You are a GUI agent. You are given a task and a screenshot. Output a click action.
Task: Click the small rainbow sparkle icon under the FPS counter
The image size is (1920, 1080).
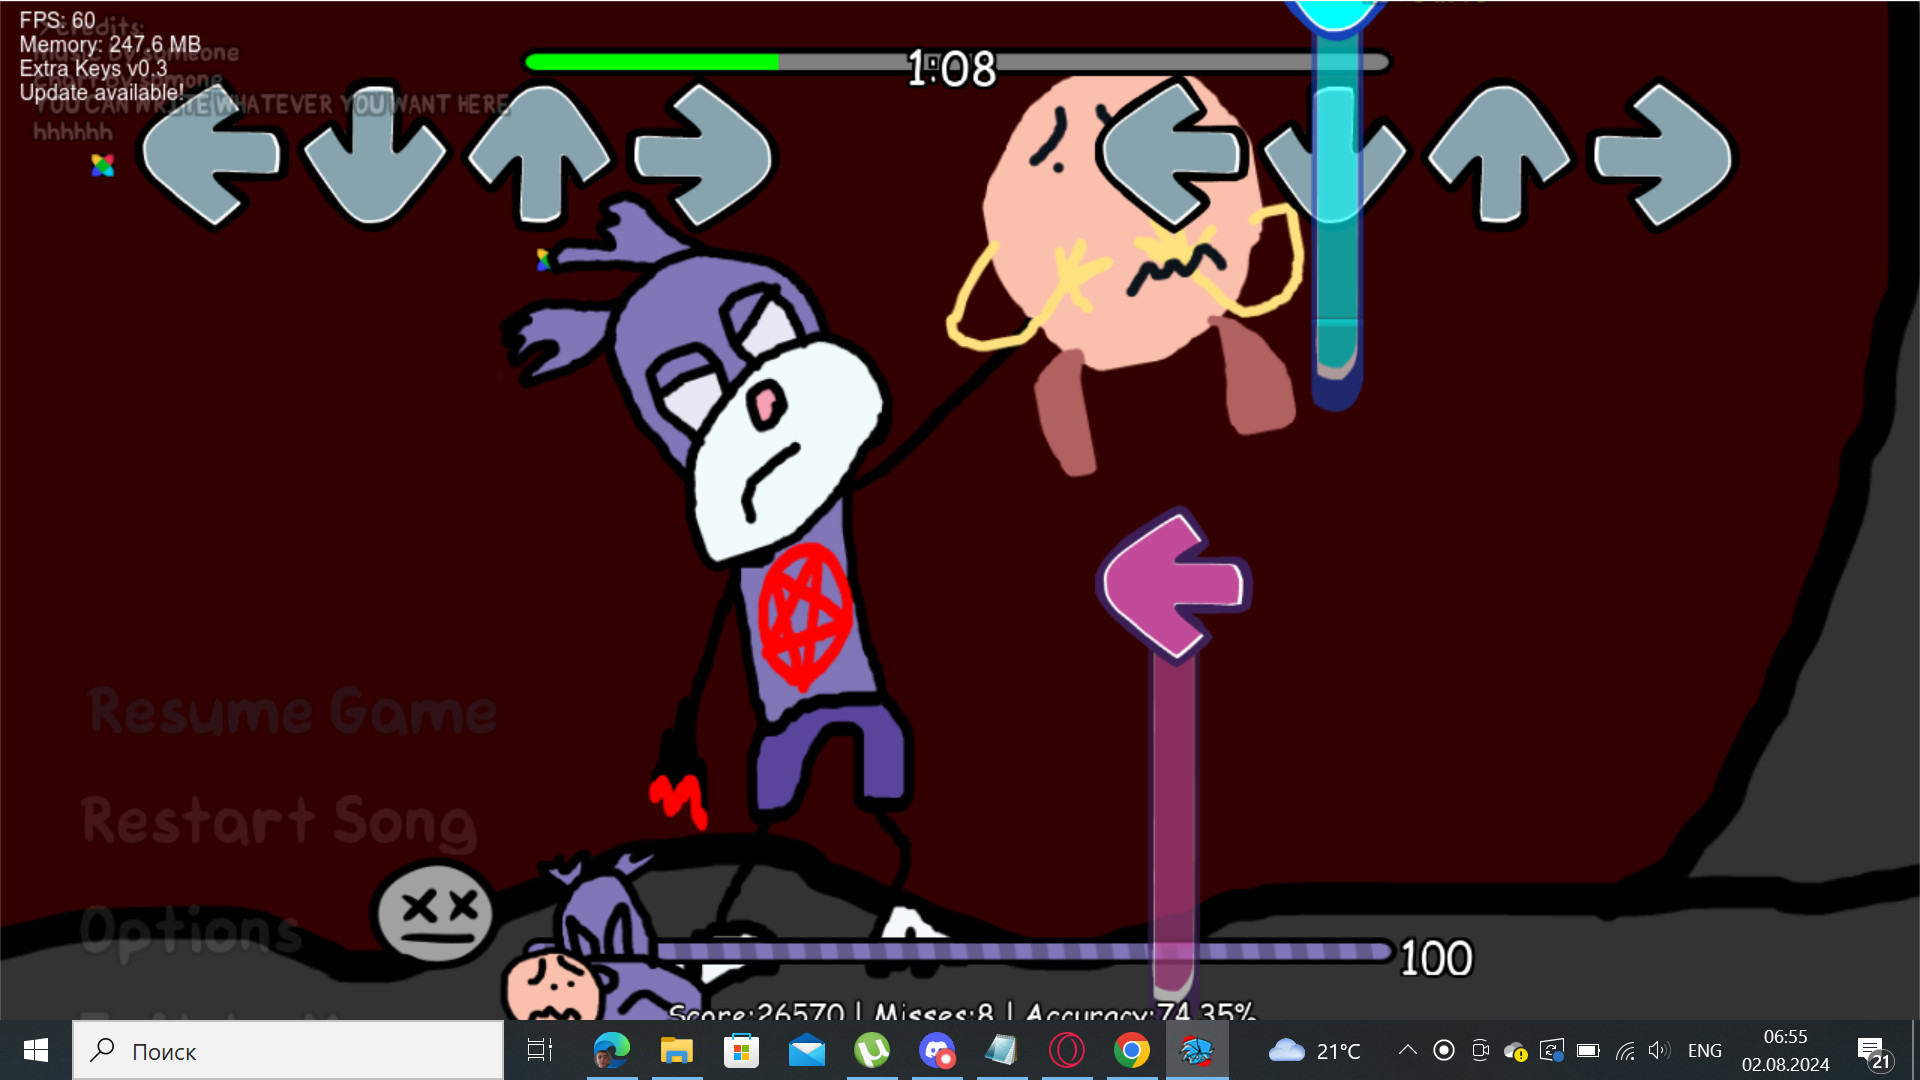(100, 165)
